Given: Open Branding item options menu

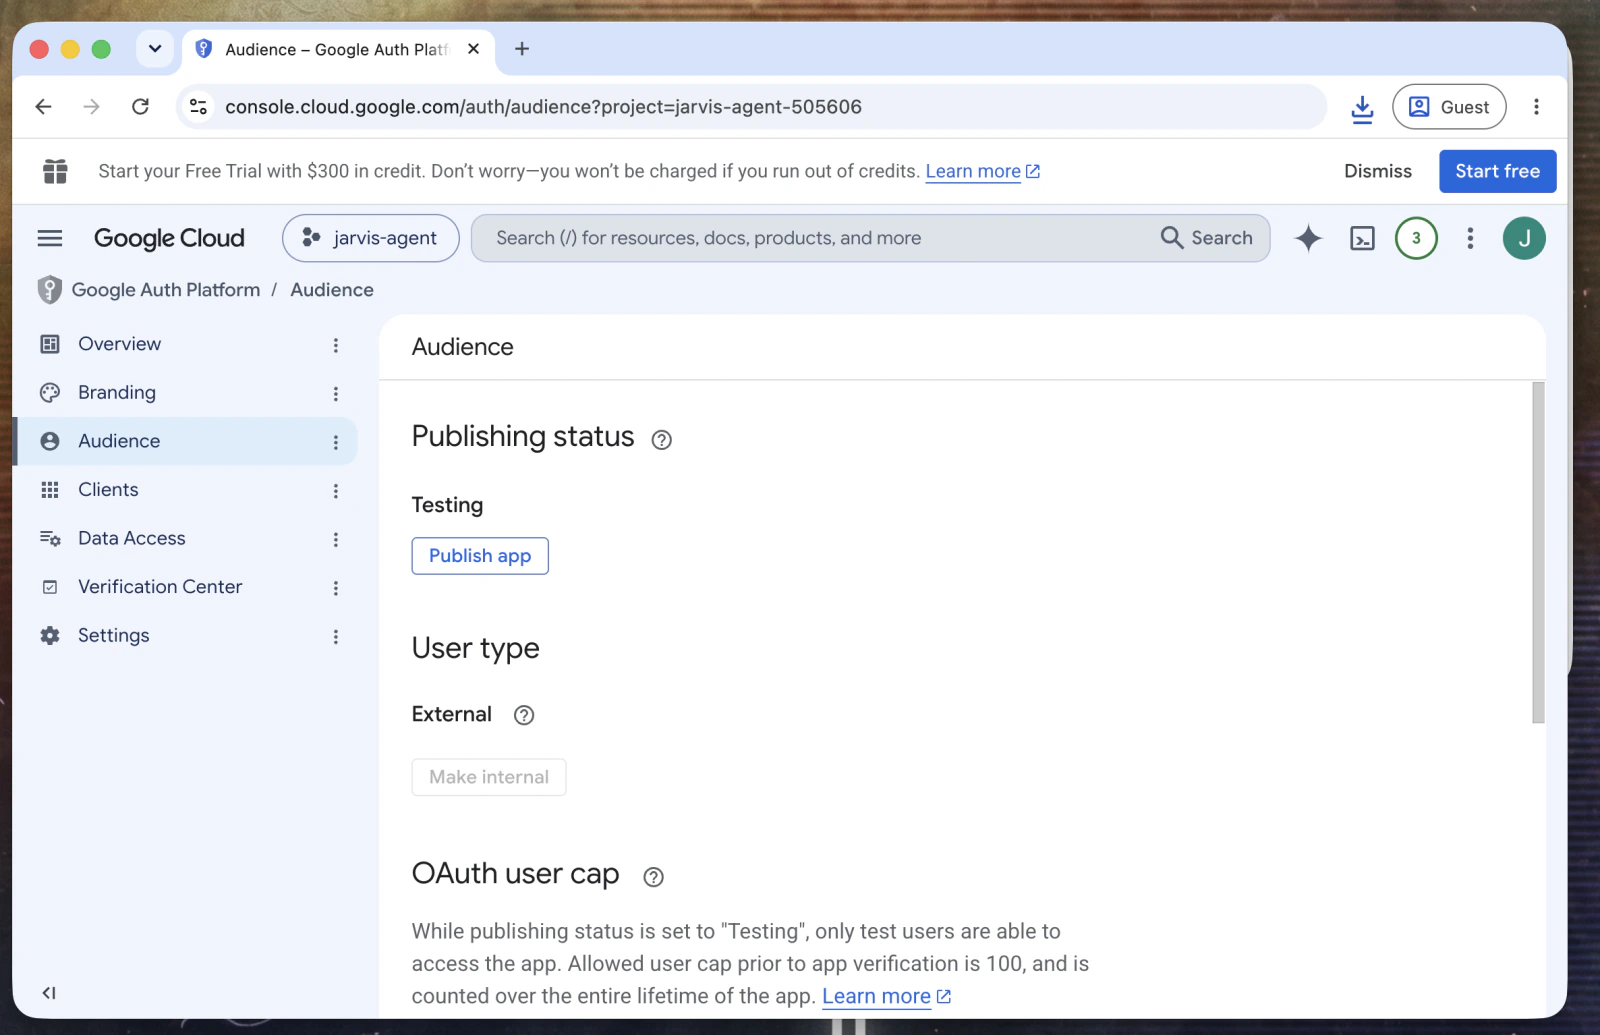Looking at the screenshot, I should (x=336, y=394).
